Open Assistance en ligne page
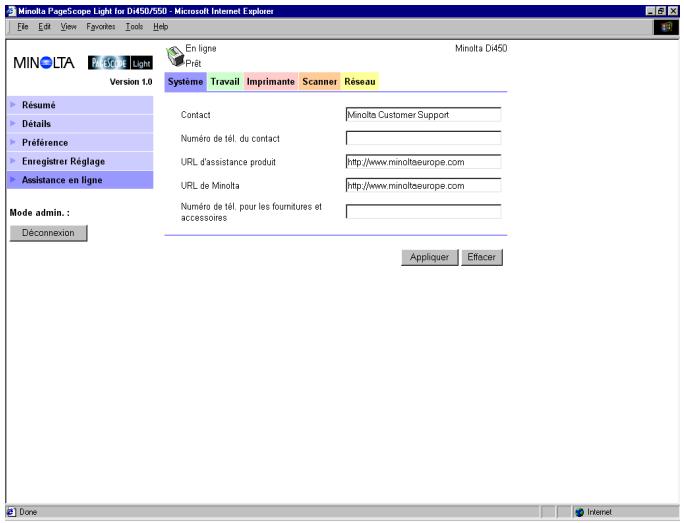Screen dimensions: 684x523 click(80, 180)
